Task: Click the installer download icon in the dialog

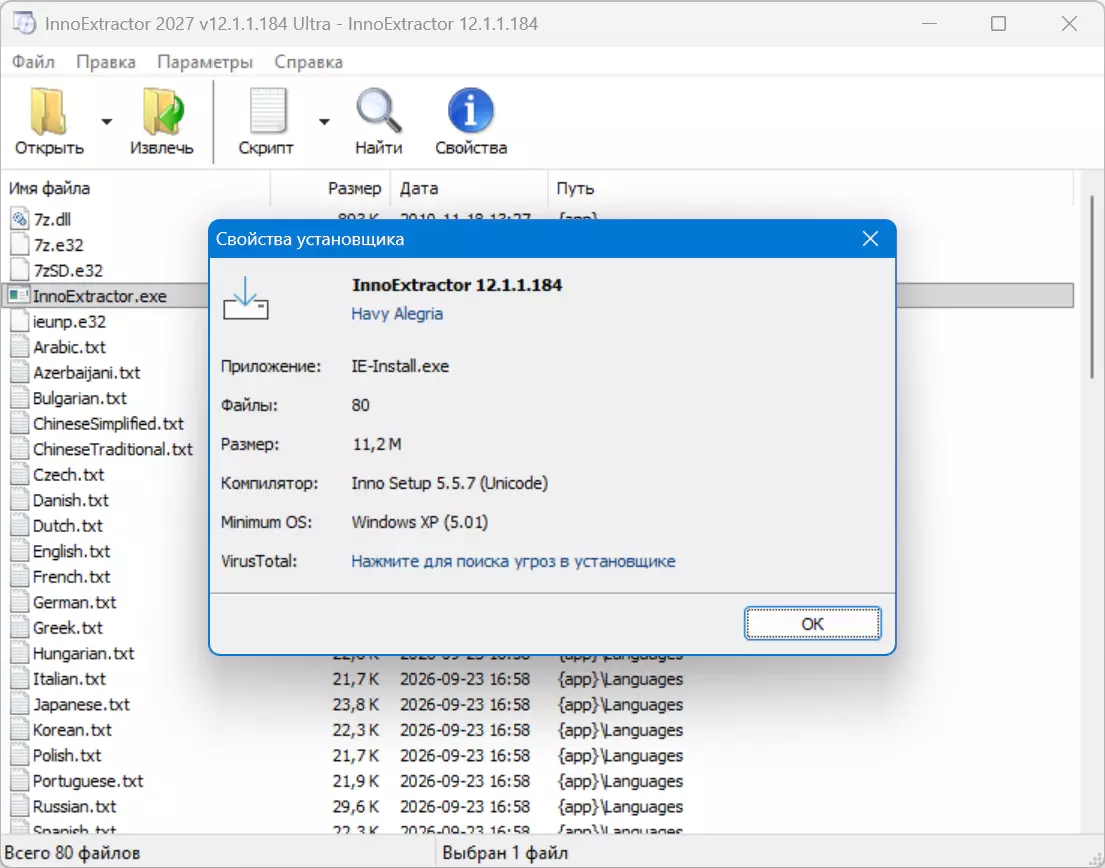Action: (x=245, y=298)
